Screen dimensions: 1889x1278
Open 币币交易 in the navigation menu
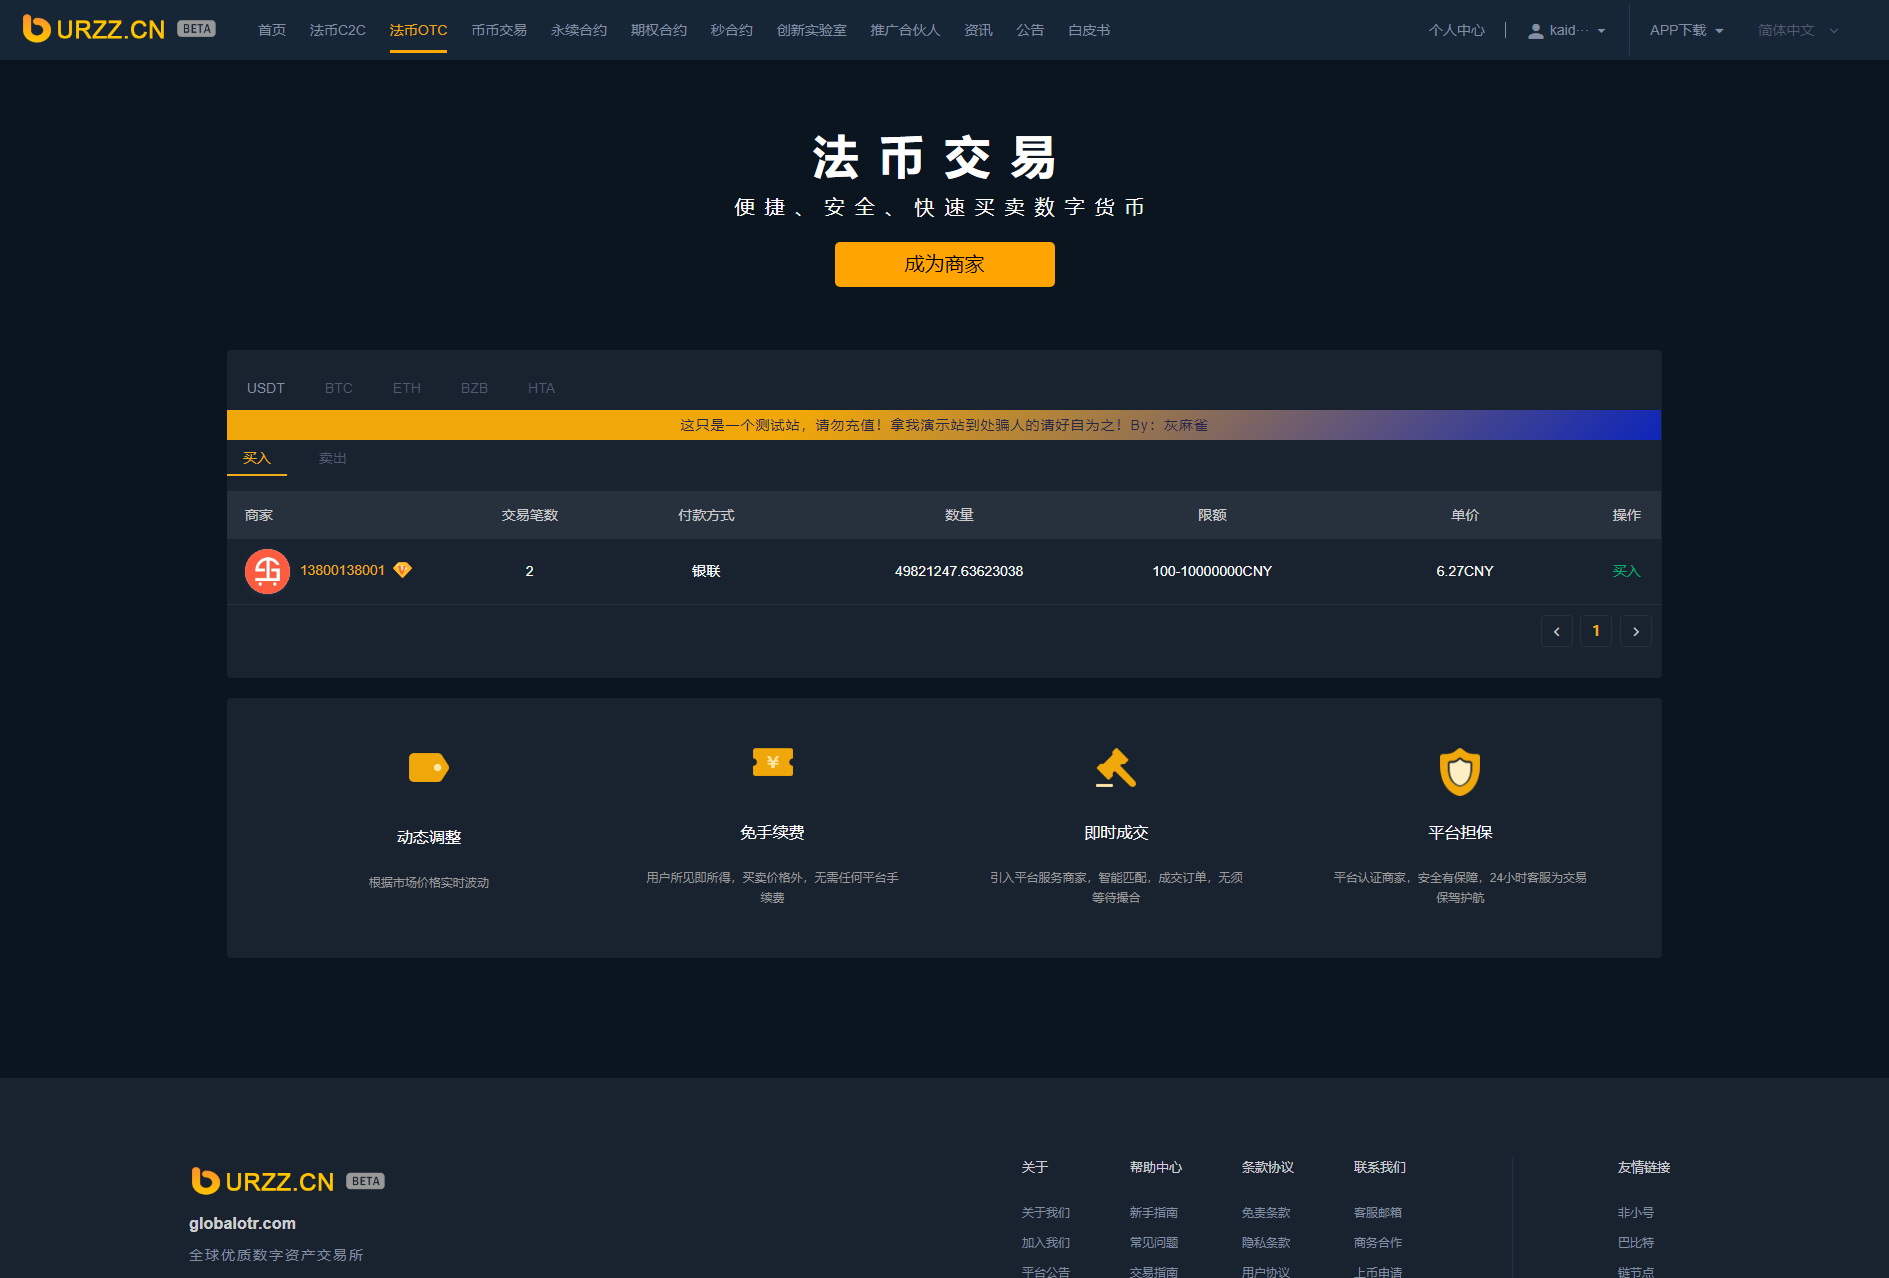(x=499, y=30)
